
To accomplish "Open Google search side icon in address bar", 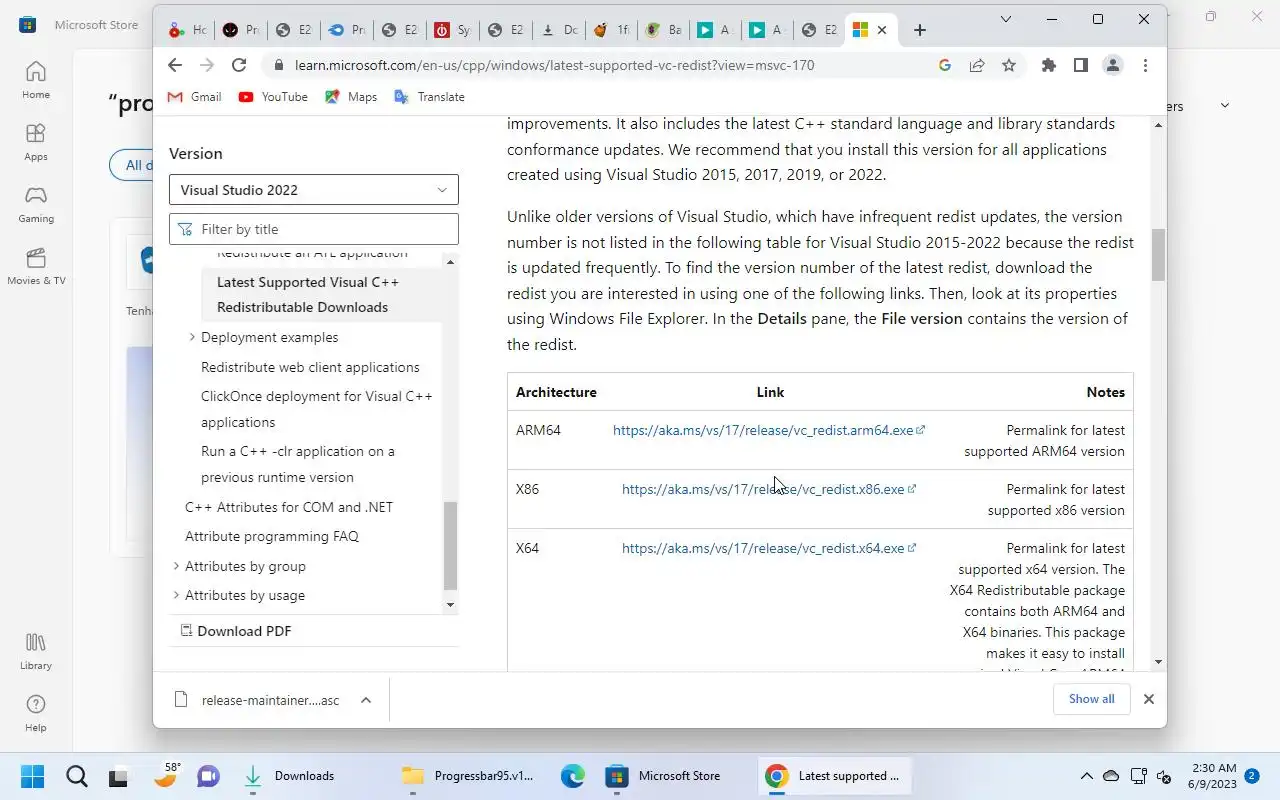I will click(944, 65).
